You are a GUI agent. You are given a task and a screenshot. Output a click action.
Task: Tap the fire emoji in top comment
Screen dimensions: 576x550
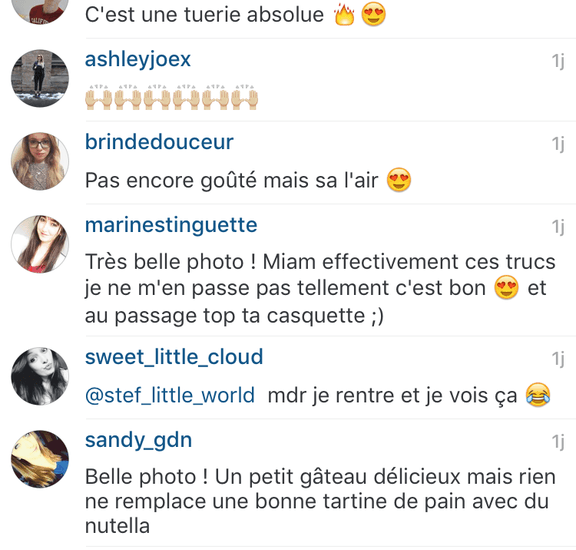pos(344,15)
